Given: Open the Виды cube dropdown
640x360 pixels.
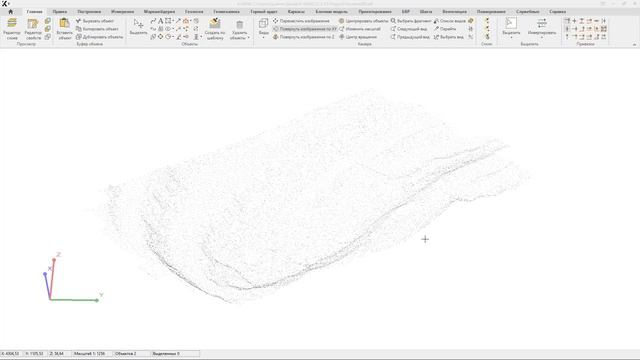Looking at the screenshot, I should [x=264, y=29].
